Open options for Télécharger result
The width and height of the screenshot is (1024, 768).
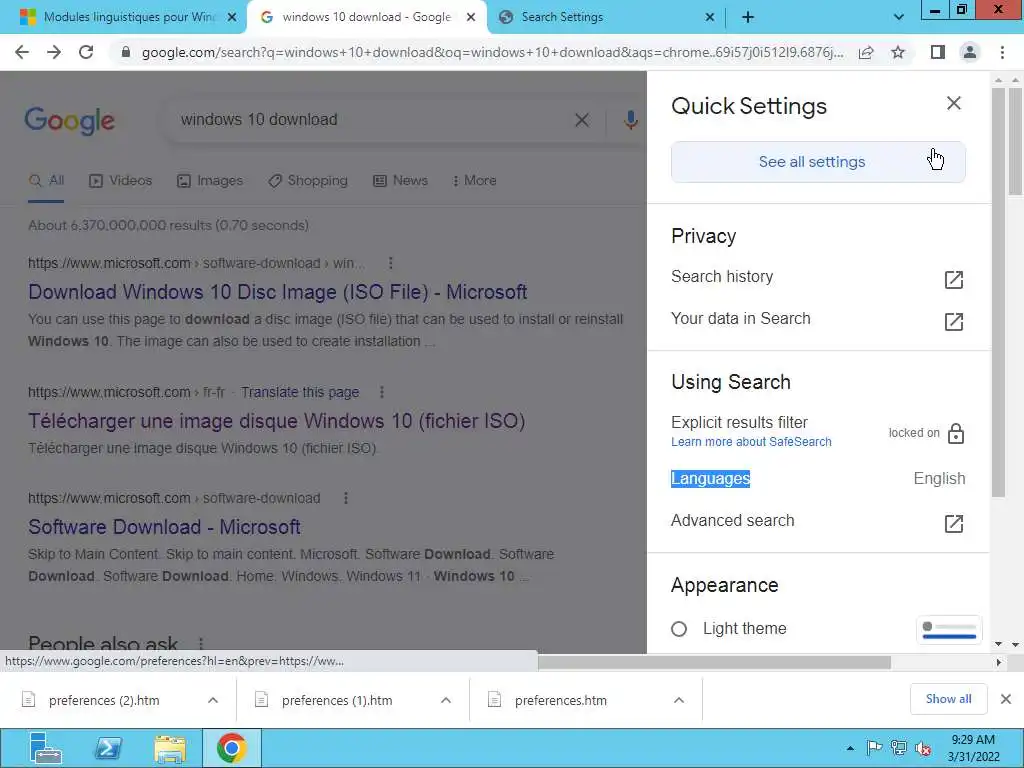click(x=382, y=392)
